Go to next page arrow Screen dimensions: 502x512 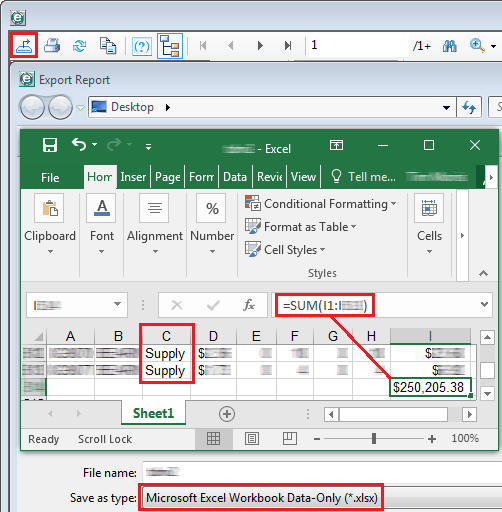pyautogui.click(x=260, y=45)
